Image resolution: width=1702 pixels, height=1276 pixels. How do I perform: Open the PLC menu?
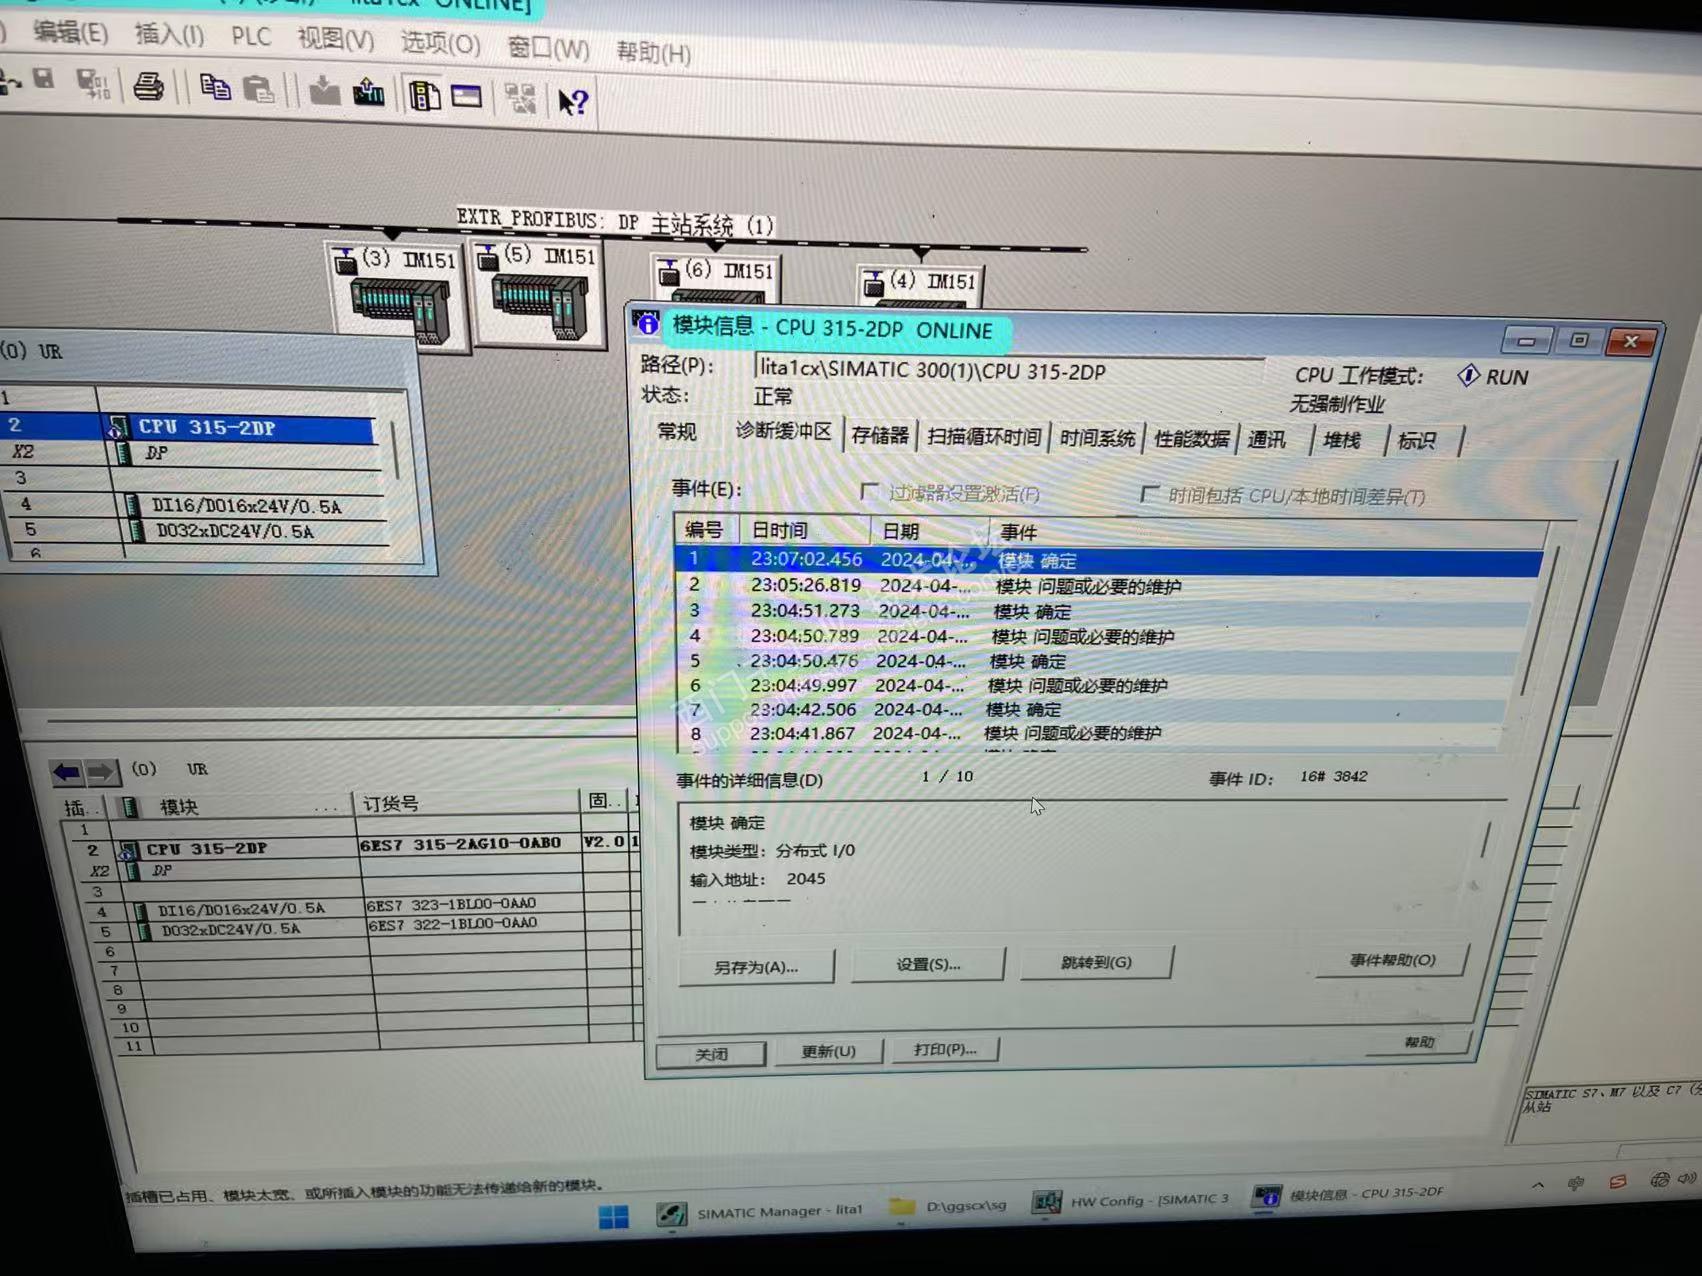(x=251, y=38)
